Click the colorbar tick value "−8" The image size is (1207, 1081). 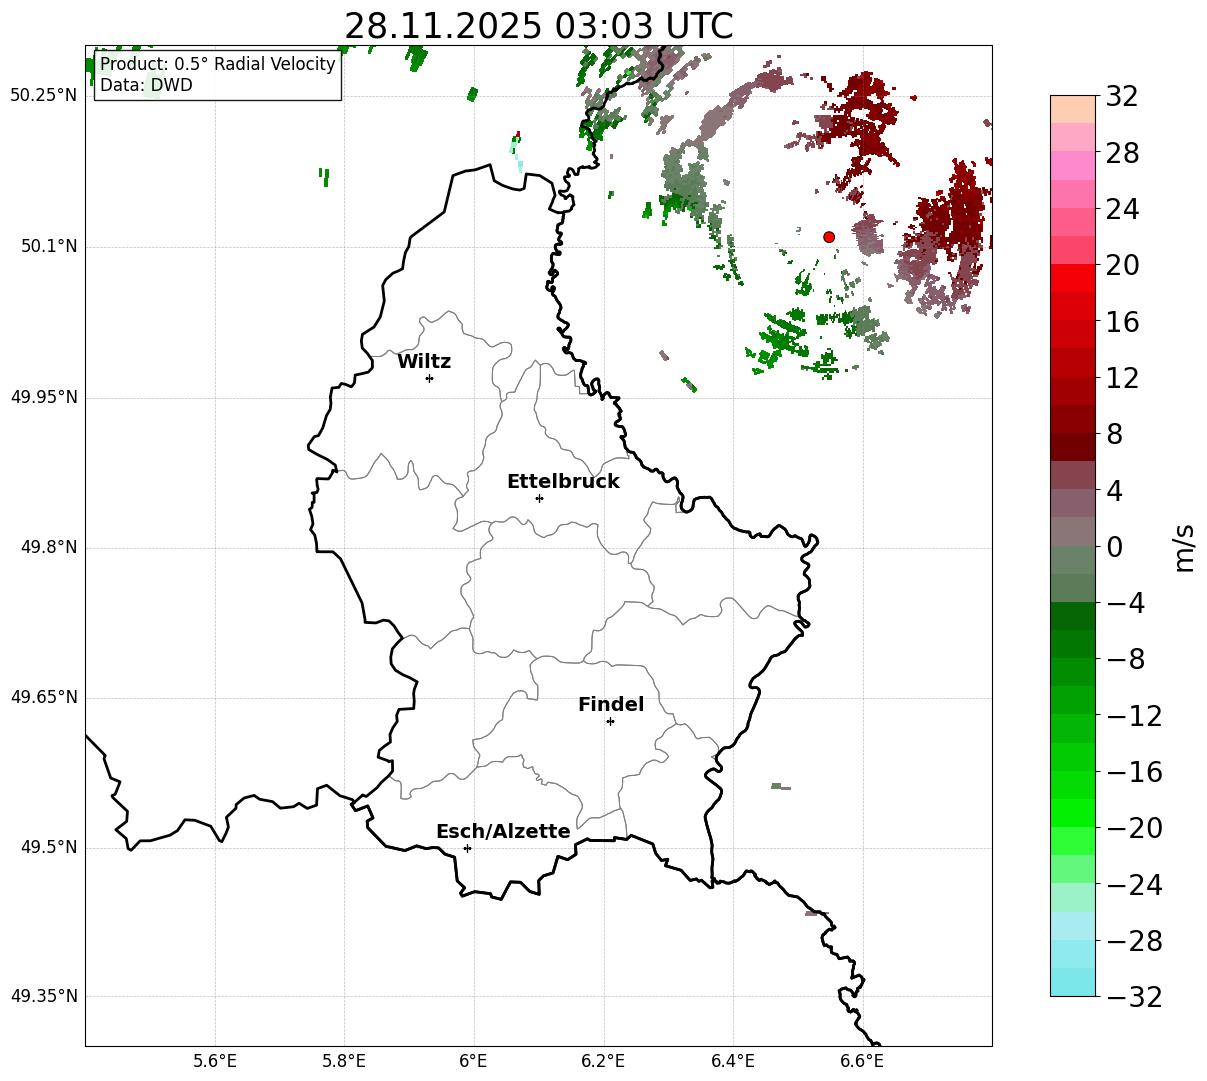1125,660
